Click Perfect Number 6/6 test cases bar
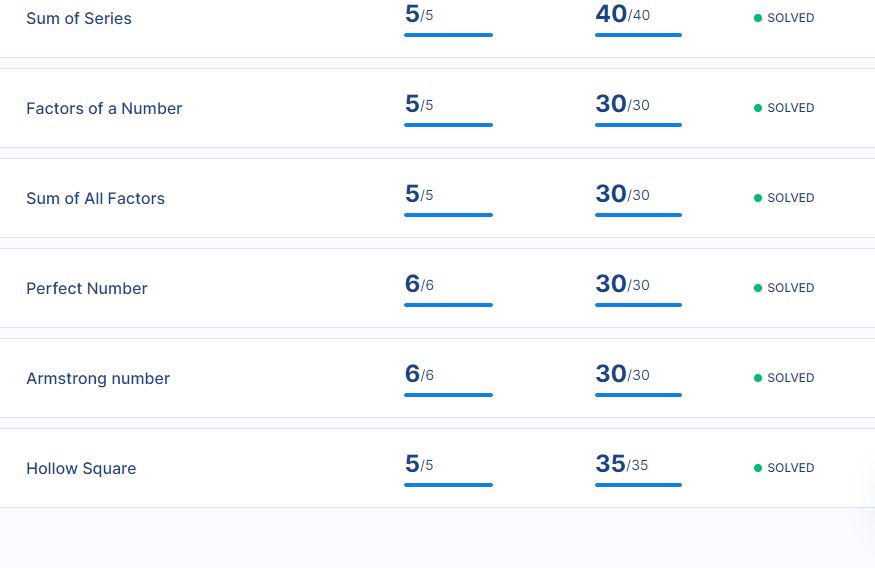Image resolution: width=875 pixels, height=568 pixels. (x=448, y=305)
